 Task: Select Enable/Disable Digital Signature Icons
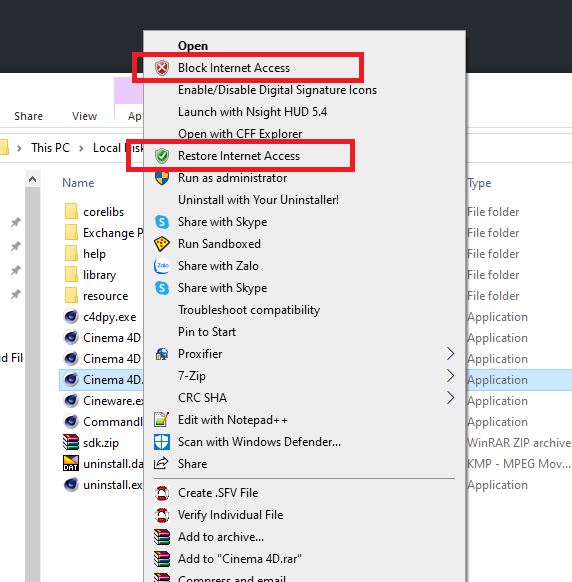[x=277, y=90]
